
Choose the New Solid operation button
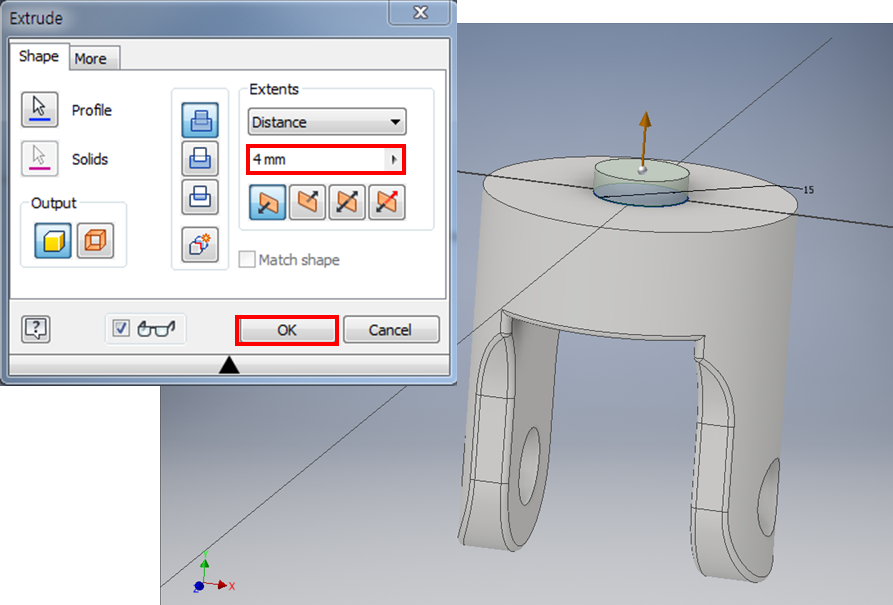click(200, 244)
